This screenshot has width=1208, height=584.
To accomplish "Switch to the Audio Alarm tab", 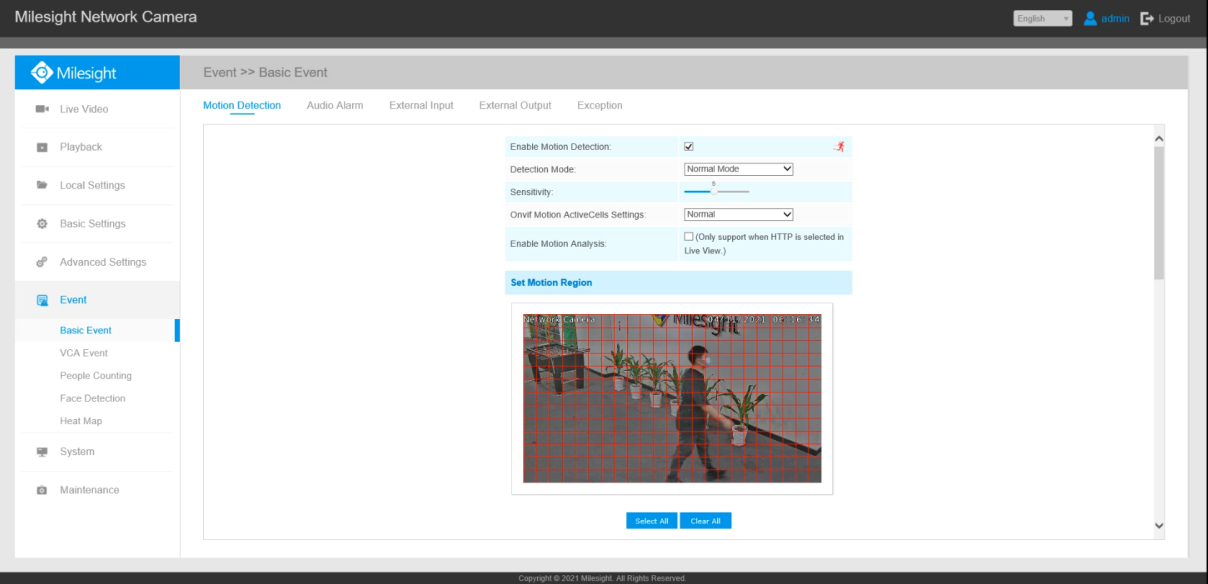I will (x=335, y=105).
